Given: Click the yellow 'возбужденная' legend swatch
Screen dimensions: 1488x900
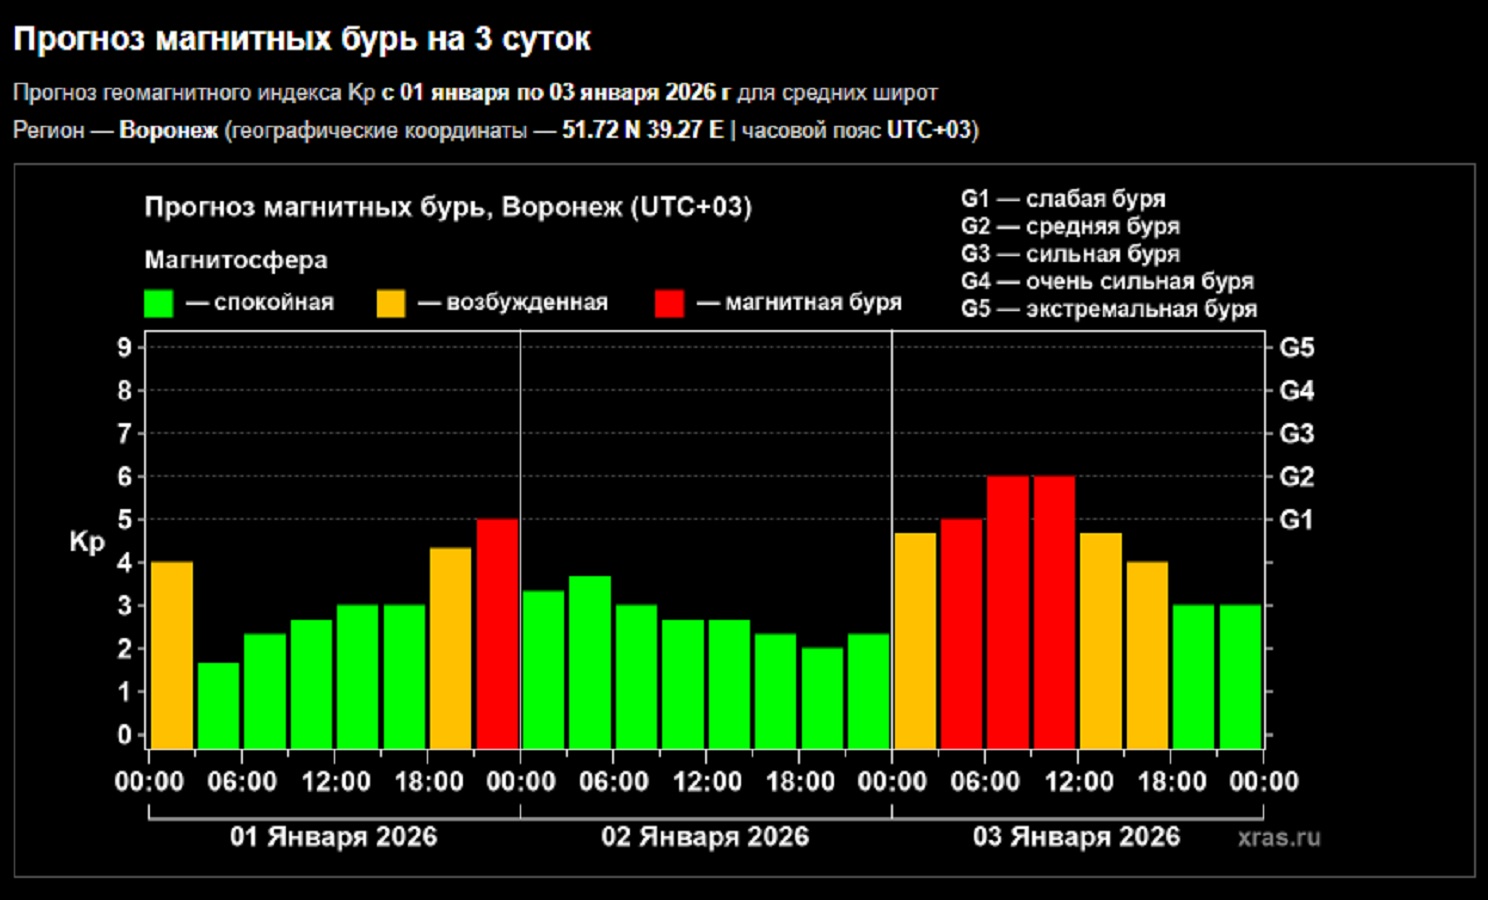Looking at the screenshot, I should pyautogui.click(x=391, y=303).
